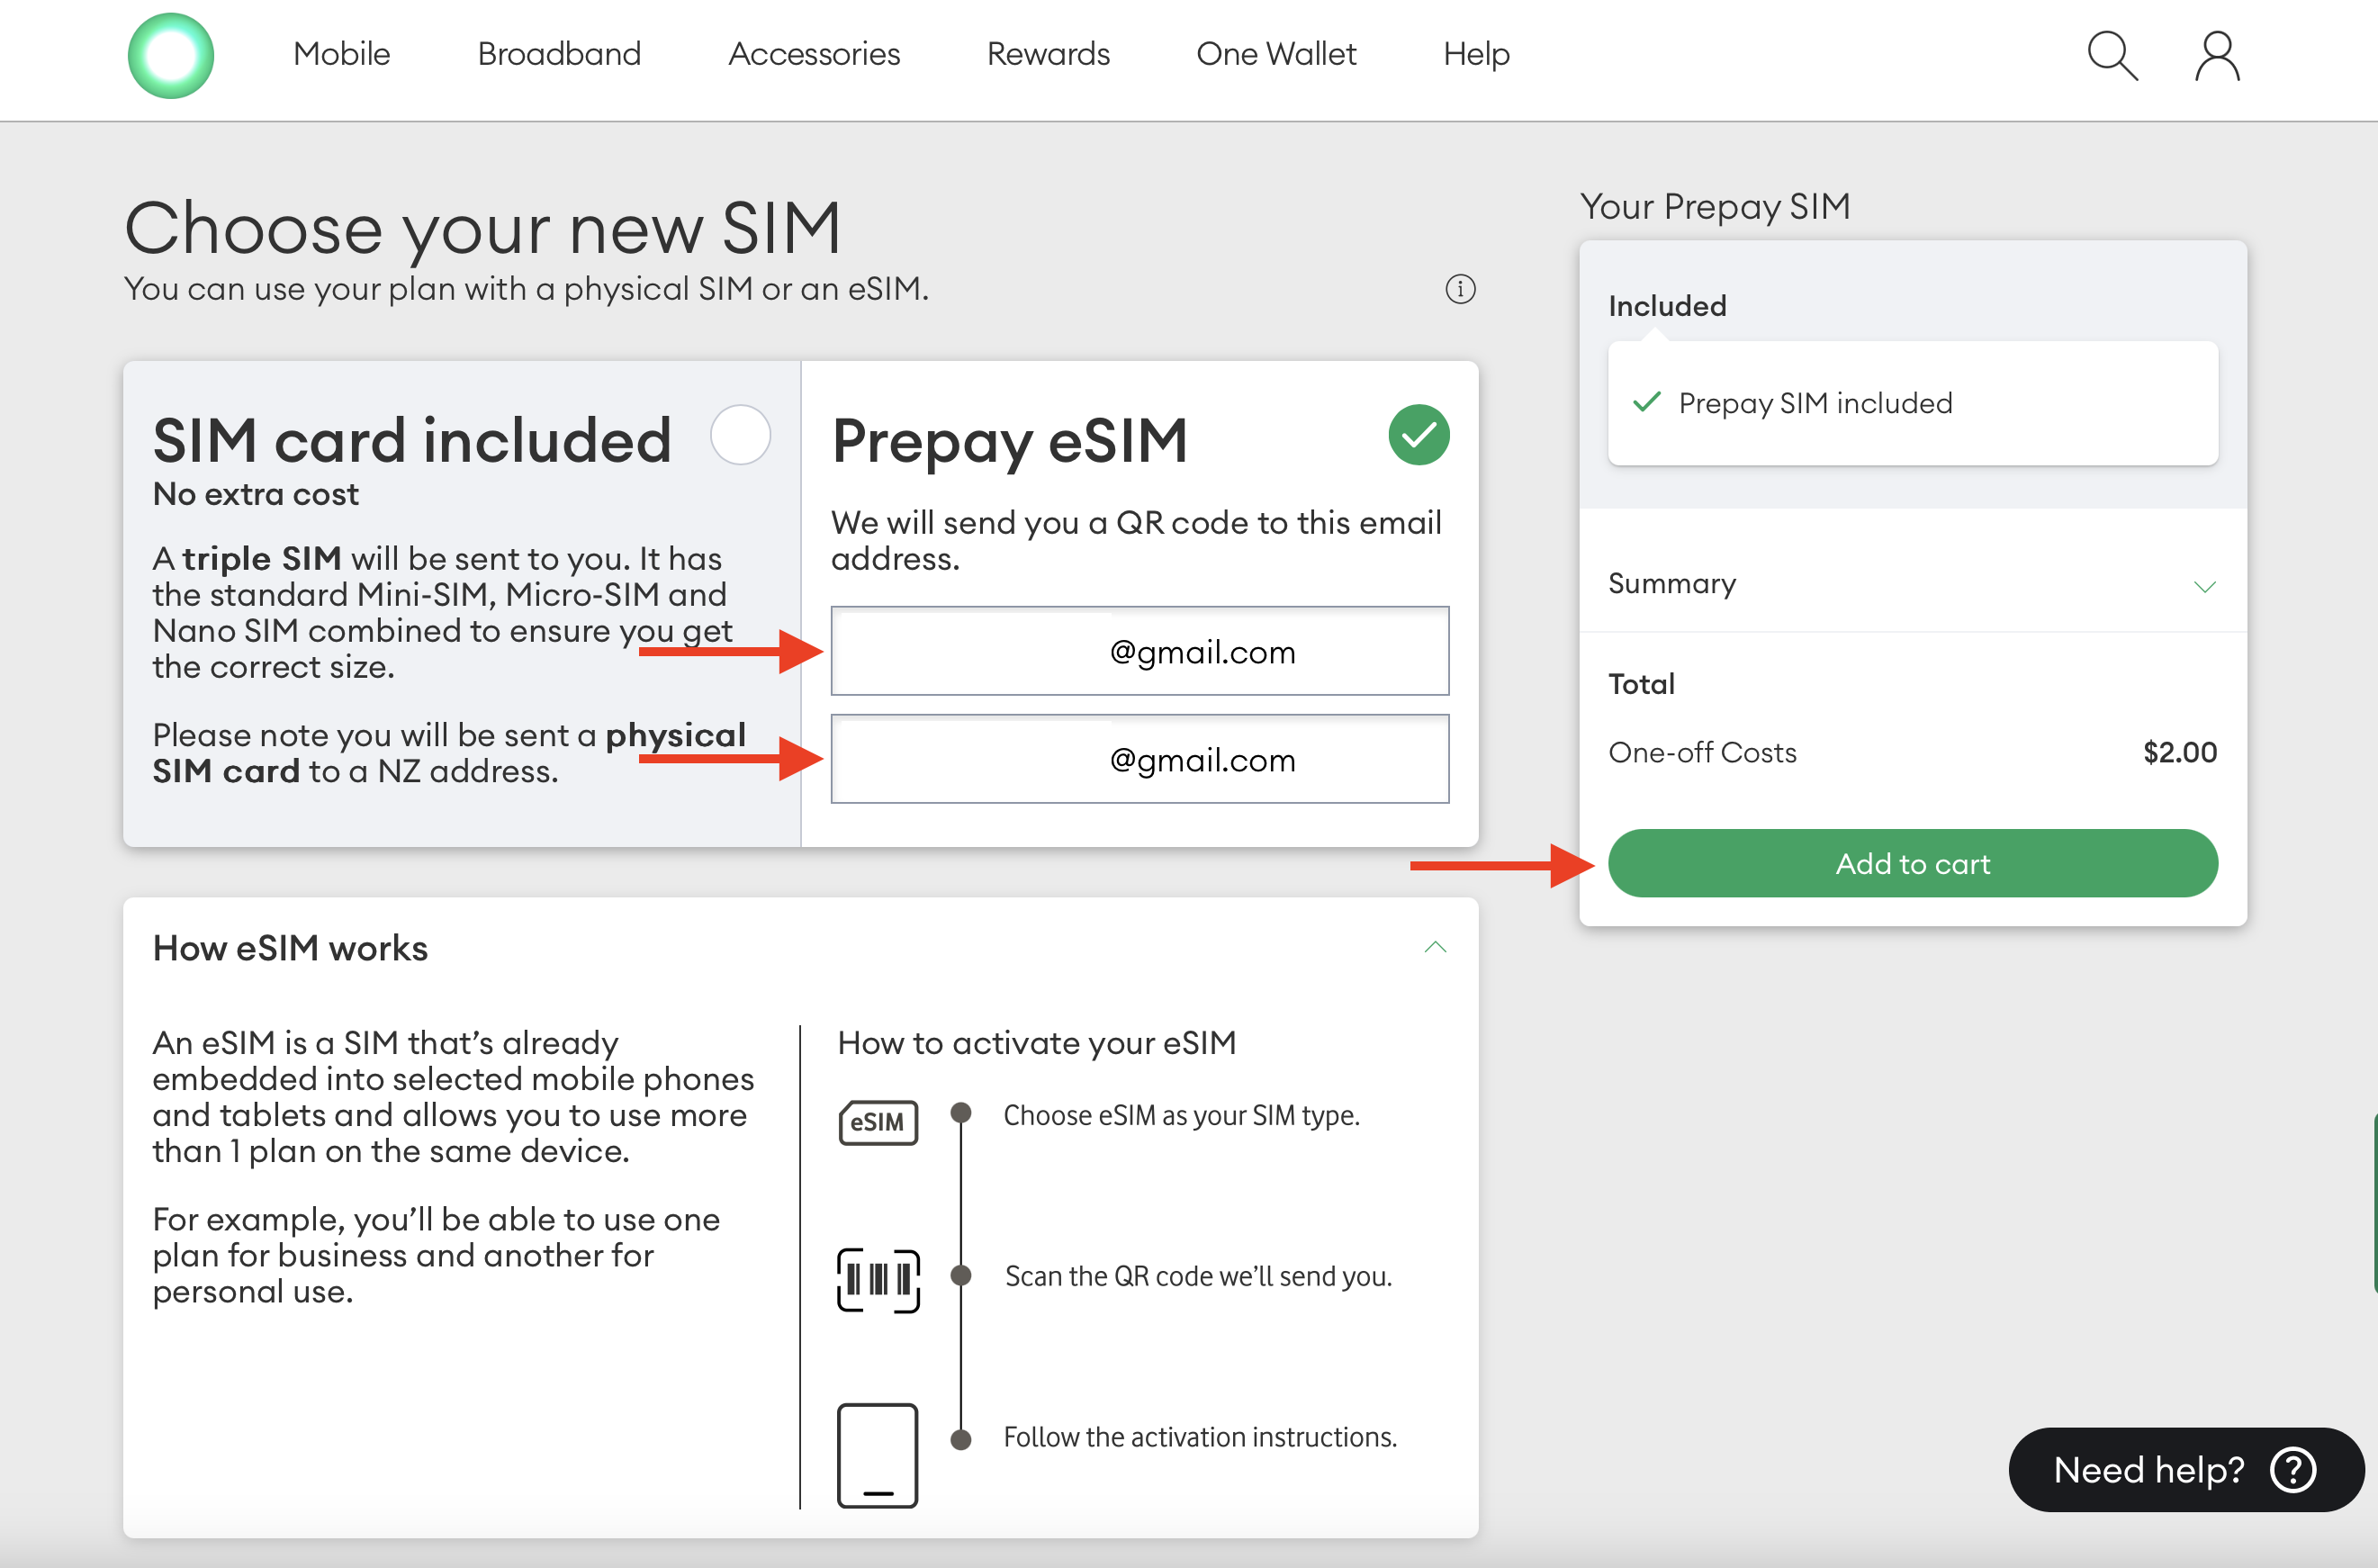Open the Mobile menu
This screenshot has height=1568, width=2378.
[341, 54]
